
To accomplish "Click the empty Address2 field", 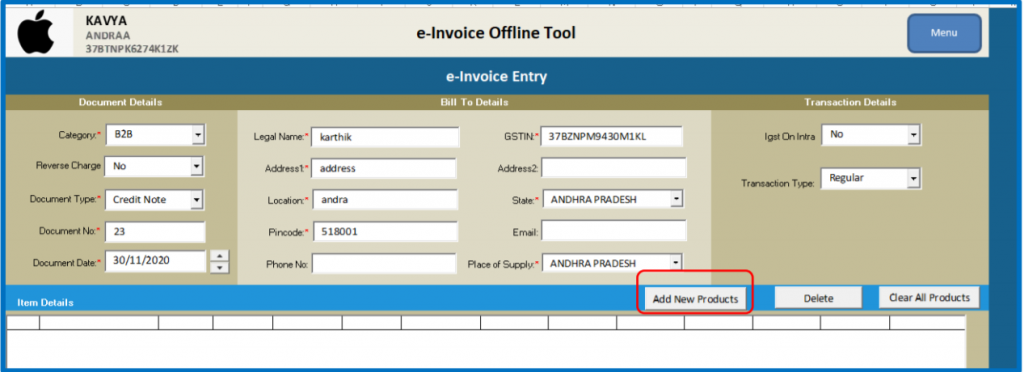I will pos(614,168).
